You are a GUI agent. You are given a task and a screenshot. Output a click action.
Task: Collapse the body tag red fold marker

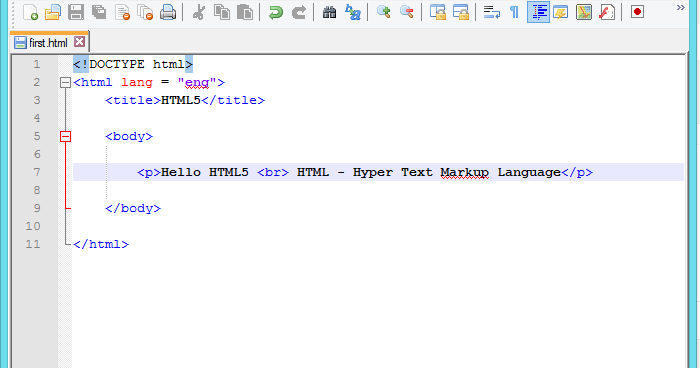point(66,136)
